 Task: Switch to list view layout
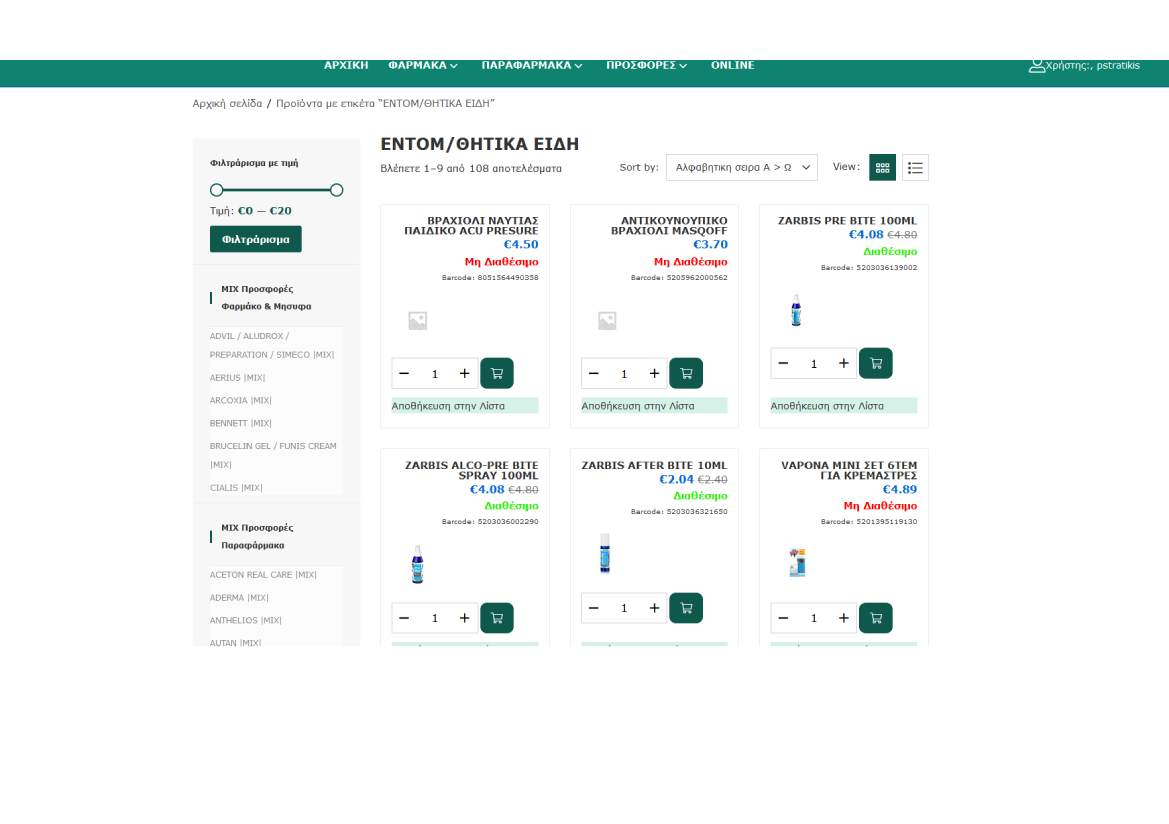pos(915,168)
